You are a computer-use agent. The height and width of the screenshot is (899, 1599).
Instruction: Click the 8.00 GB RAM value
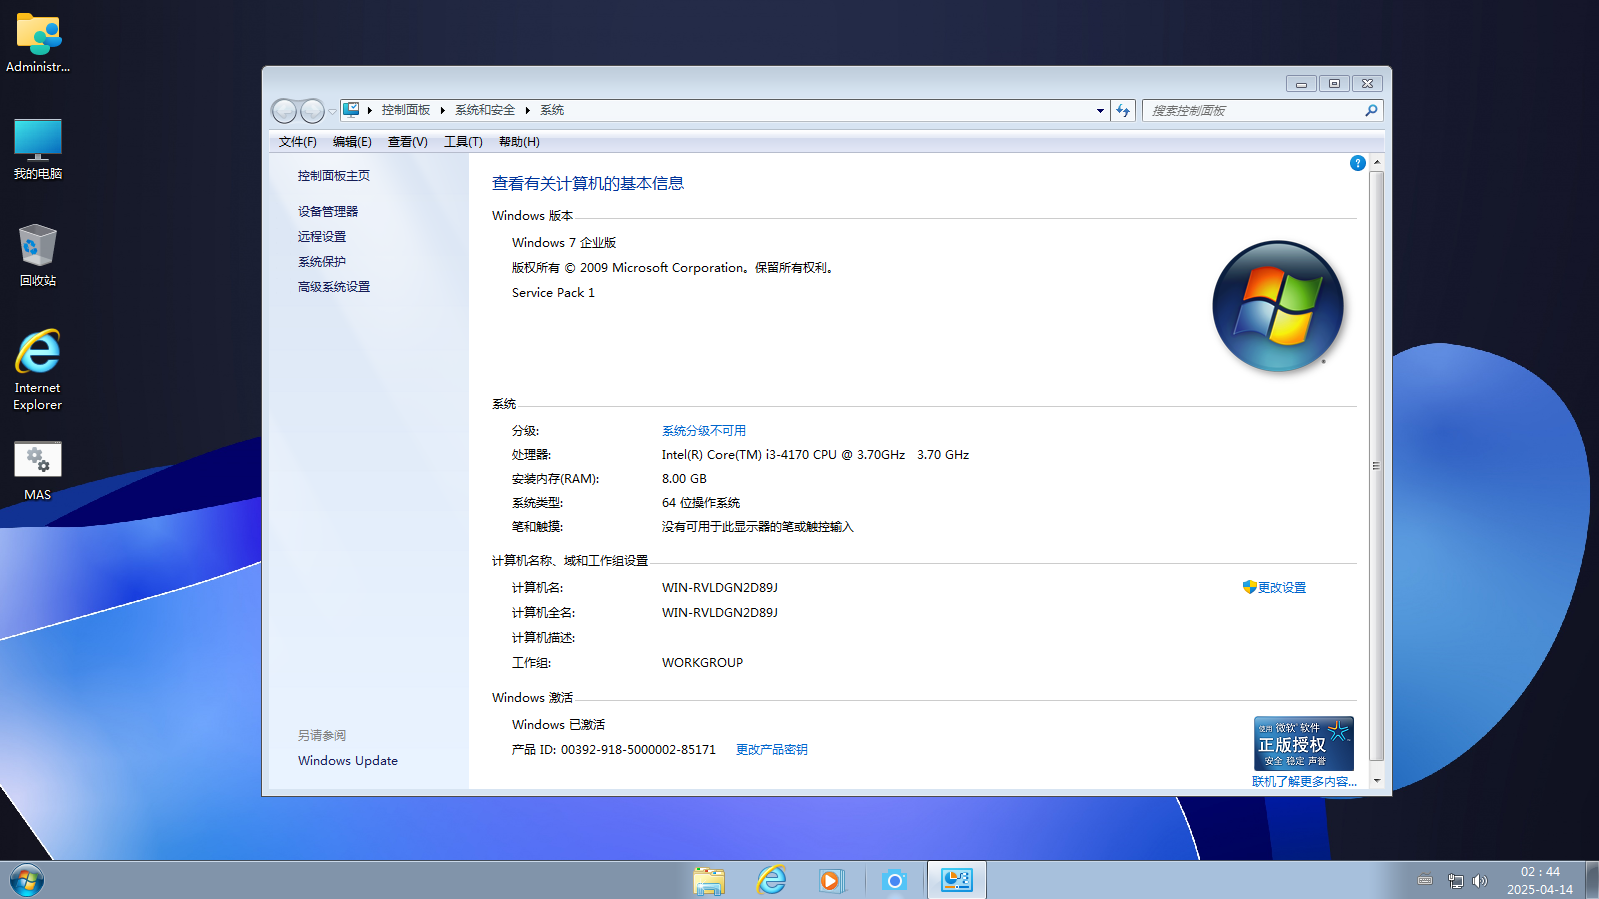click(684, 479)
